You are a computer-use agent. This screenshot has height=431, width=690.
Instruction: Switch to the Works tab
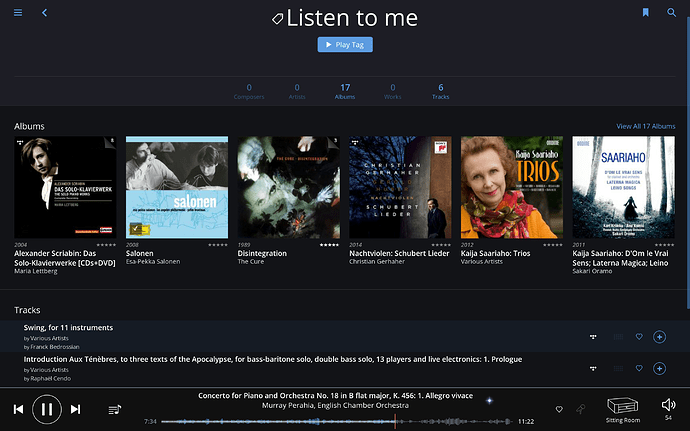pyautogui.click(x=393, y=92)
